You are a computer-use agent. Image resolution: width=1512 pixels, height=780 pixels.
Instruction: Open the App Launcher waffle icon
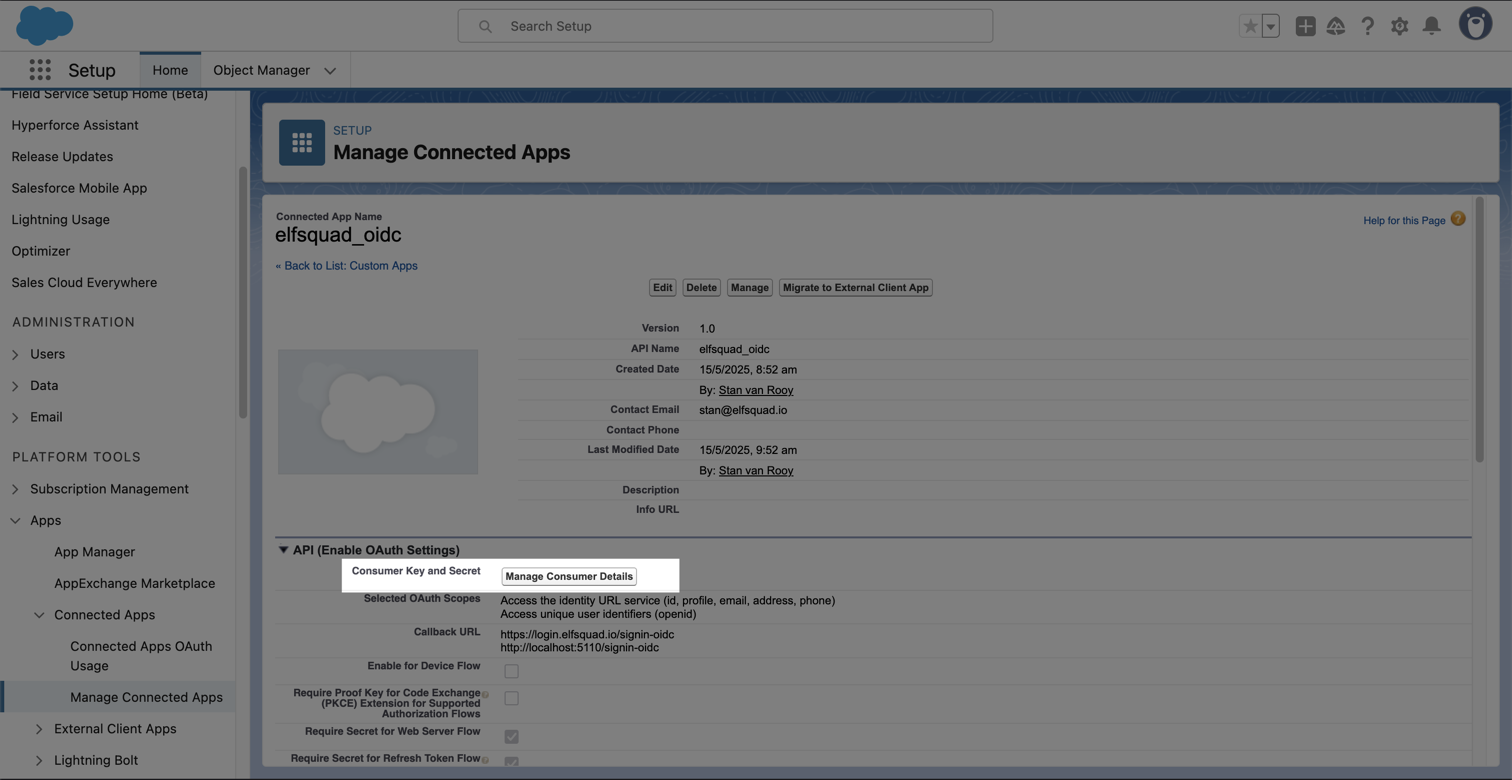(x=40, y=70)
